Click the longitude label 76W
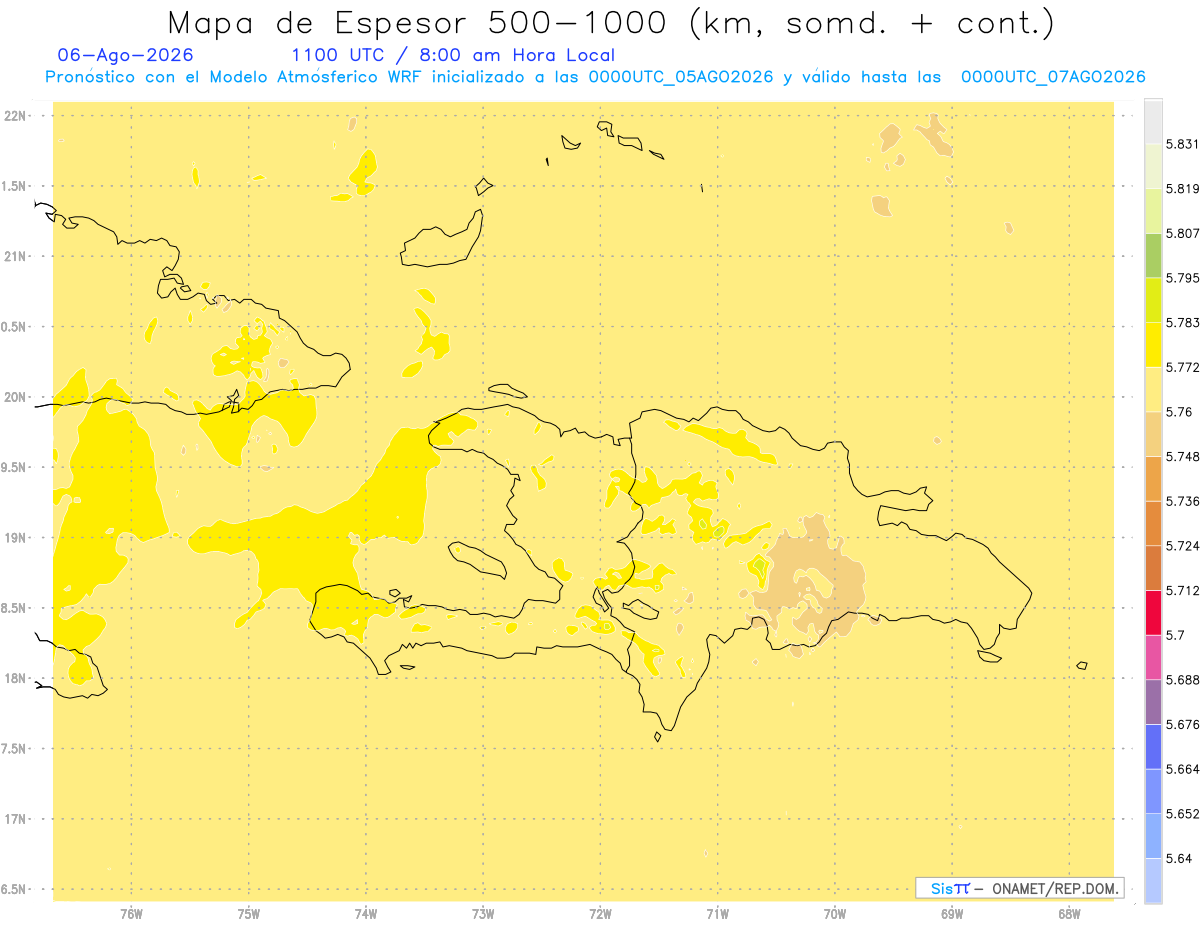 pos(131,914)
